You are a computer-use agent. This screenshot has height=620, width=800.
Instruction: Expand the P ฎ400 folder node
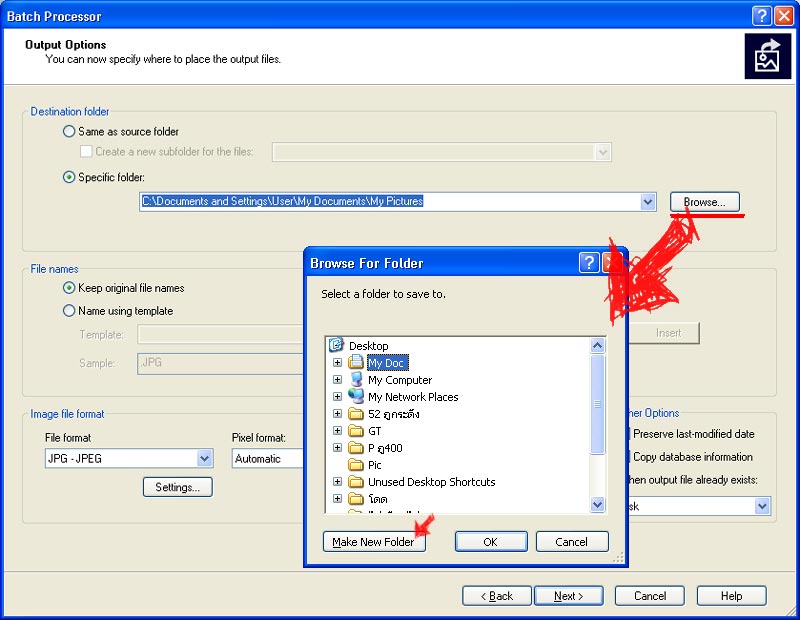(x=337, y=448)
